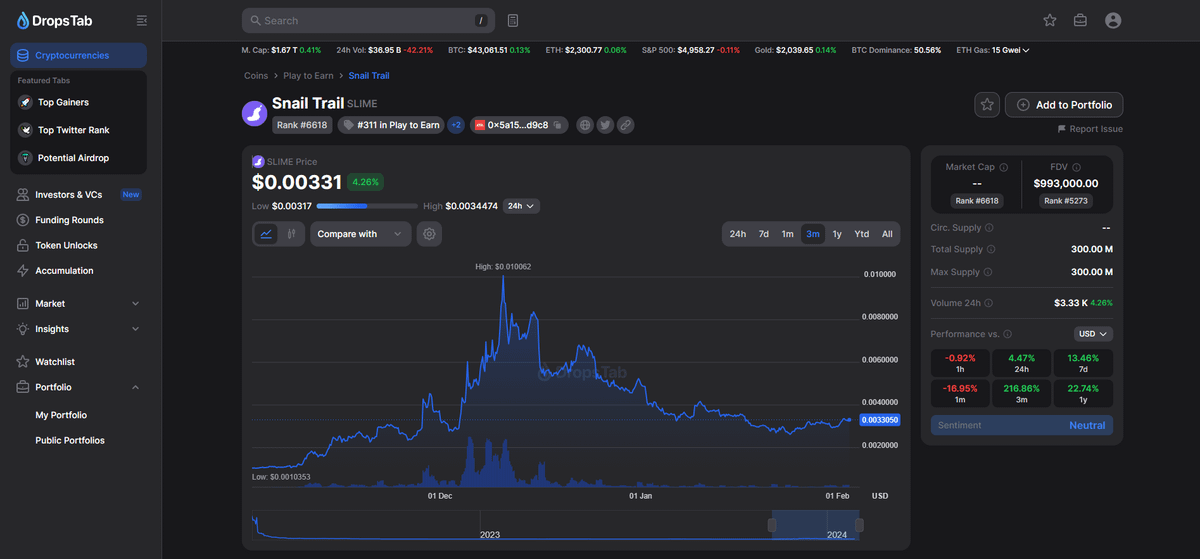1200x559 pixels.
Task: Open the Compare with dropdown
Action: (360, 234)
